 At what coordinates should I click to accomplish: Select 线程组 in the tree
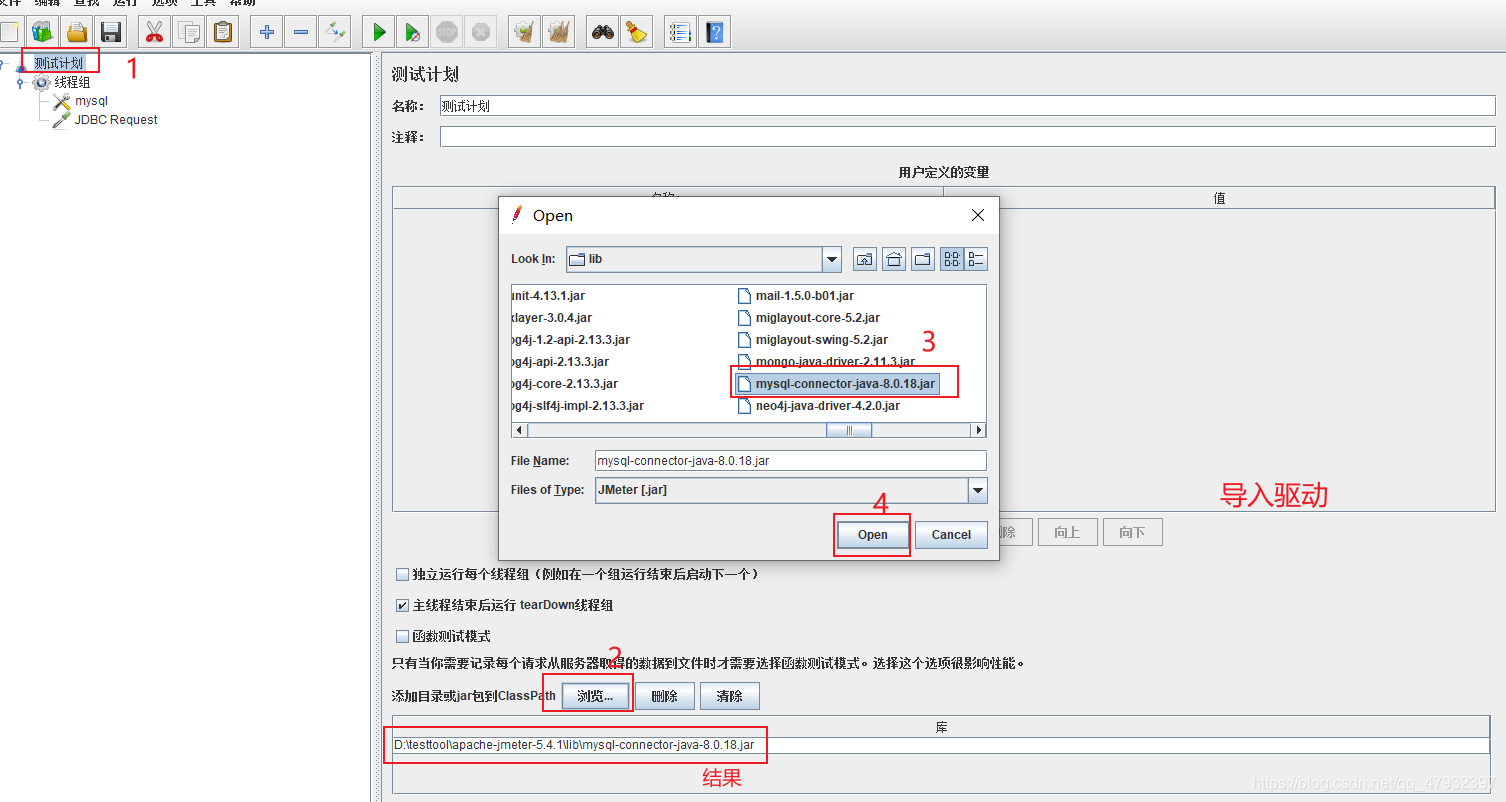(x=72, y=83)
